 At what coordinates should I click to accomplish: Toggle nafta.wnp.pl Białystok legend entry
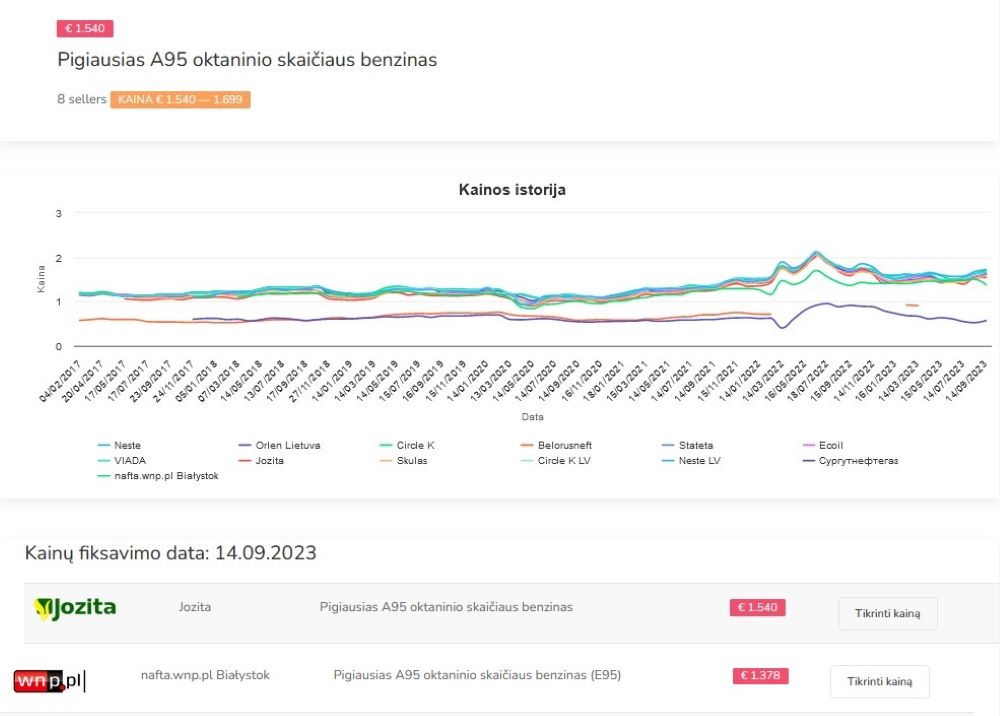pos(158,476)
